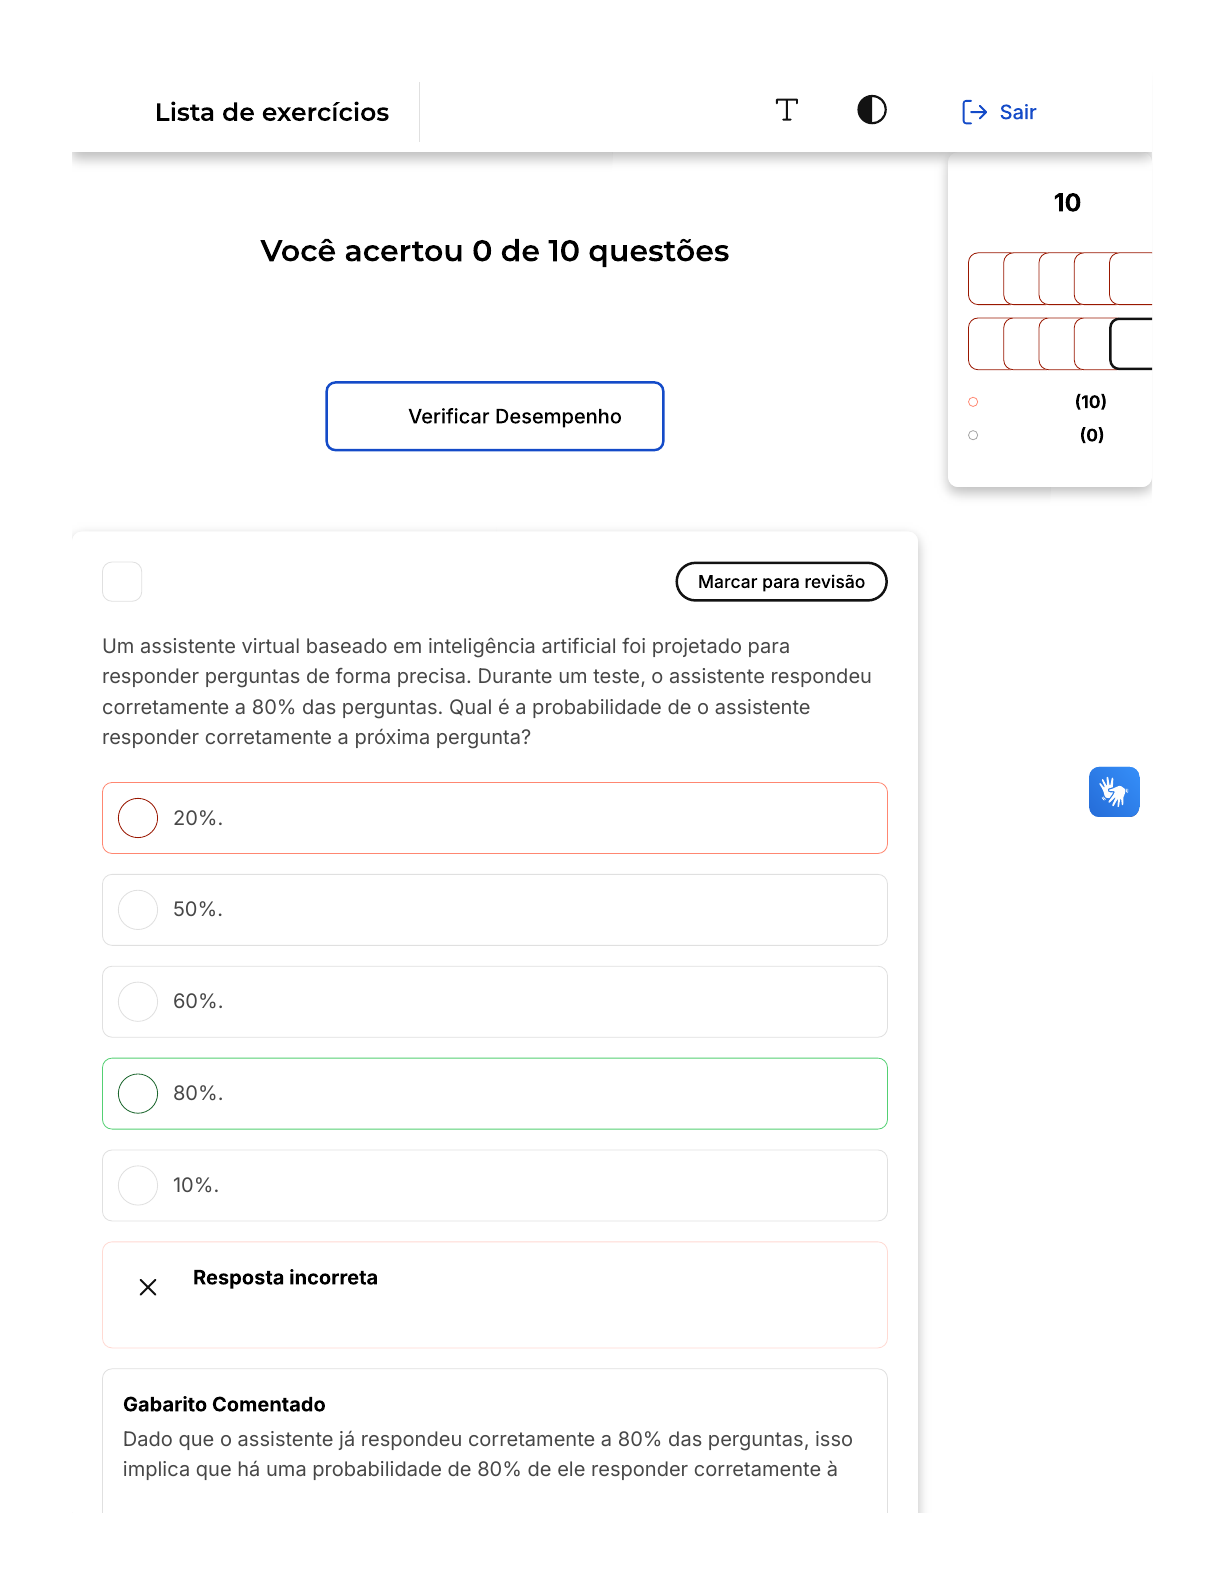Click the first box in the second navigator row
The width and height of the screenshot is (1224, 1584).
(x=985, y=344)
